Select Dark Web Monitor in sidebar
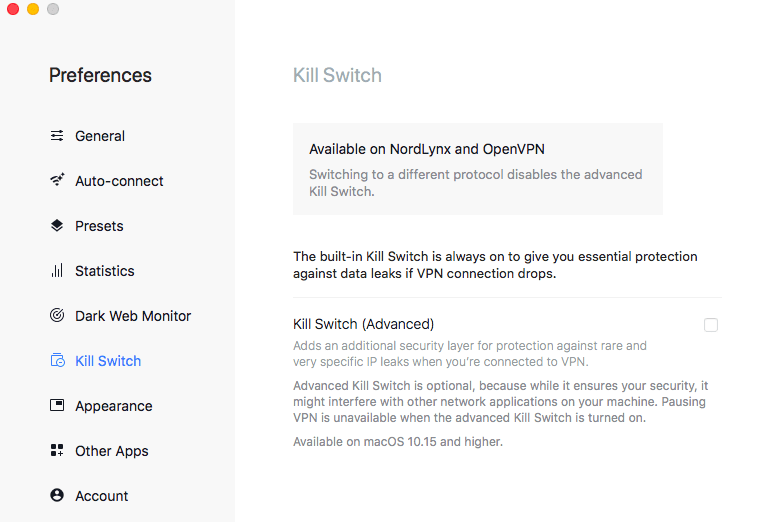Viewport: 770px width, 522px height. pos(133,316)
